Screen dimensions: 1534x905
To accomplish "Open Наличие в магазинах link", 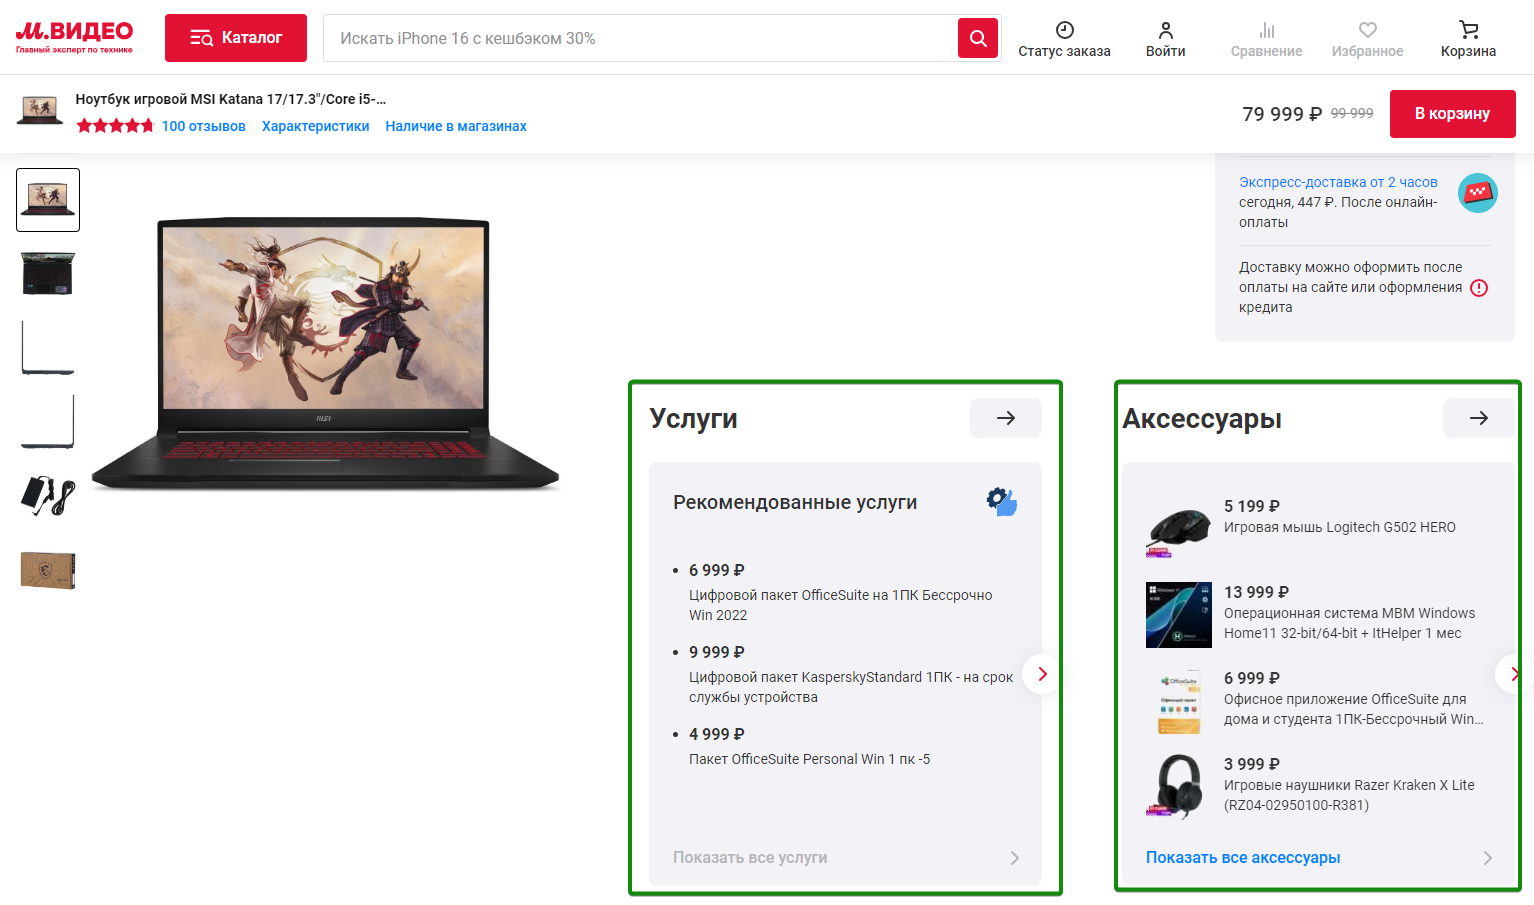I will pyautogui.click(x=456, y=126).
